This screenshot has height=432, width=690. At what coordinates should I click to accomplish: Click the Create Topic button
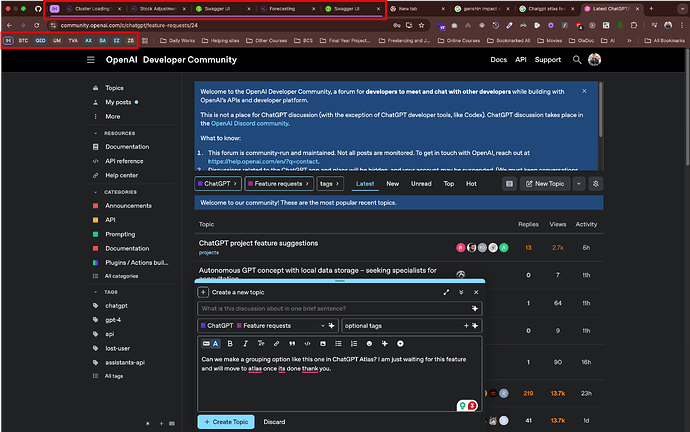(x=226, y=422)
